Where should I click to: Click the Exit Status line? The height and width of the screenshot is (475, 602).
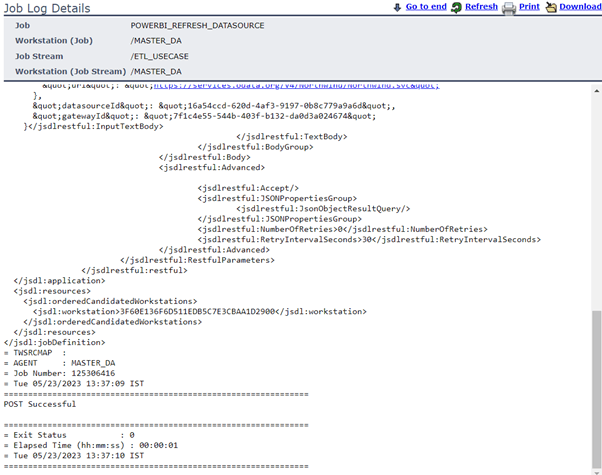[x=70, y=435]
